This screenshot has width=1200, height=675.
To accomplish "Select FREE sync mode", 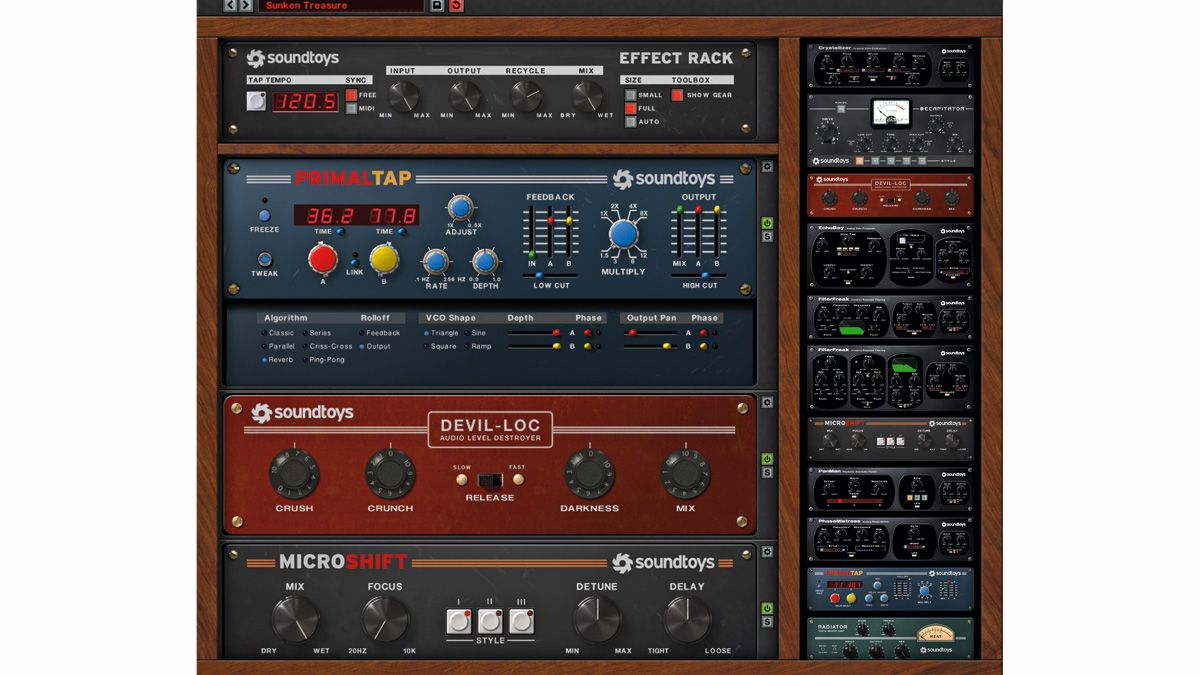I will [x=352, y=96].
